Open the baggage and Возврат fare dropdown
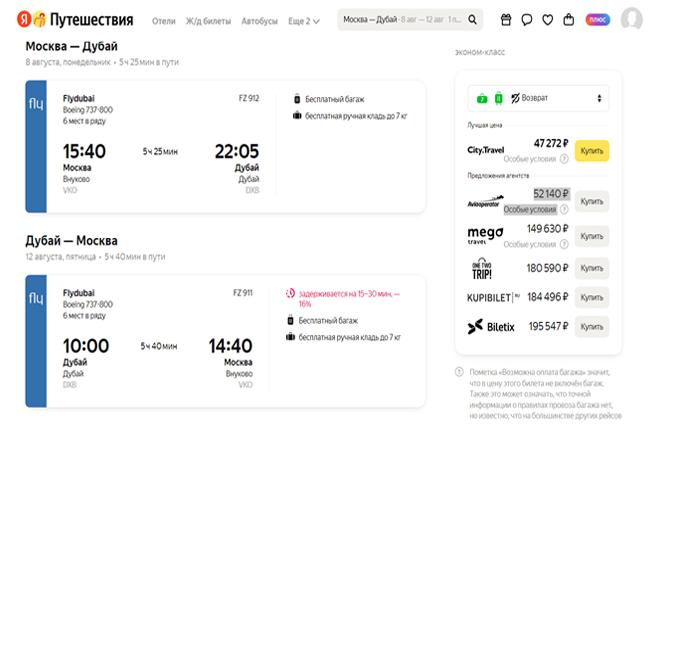Viewport: 687px width, 670px height. (x=538, y=98)
